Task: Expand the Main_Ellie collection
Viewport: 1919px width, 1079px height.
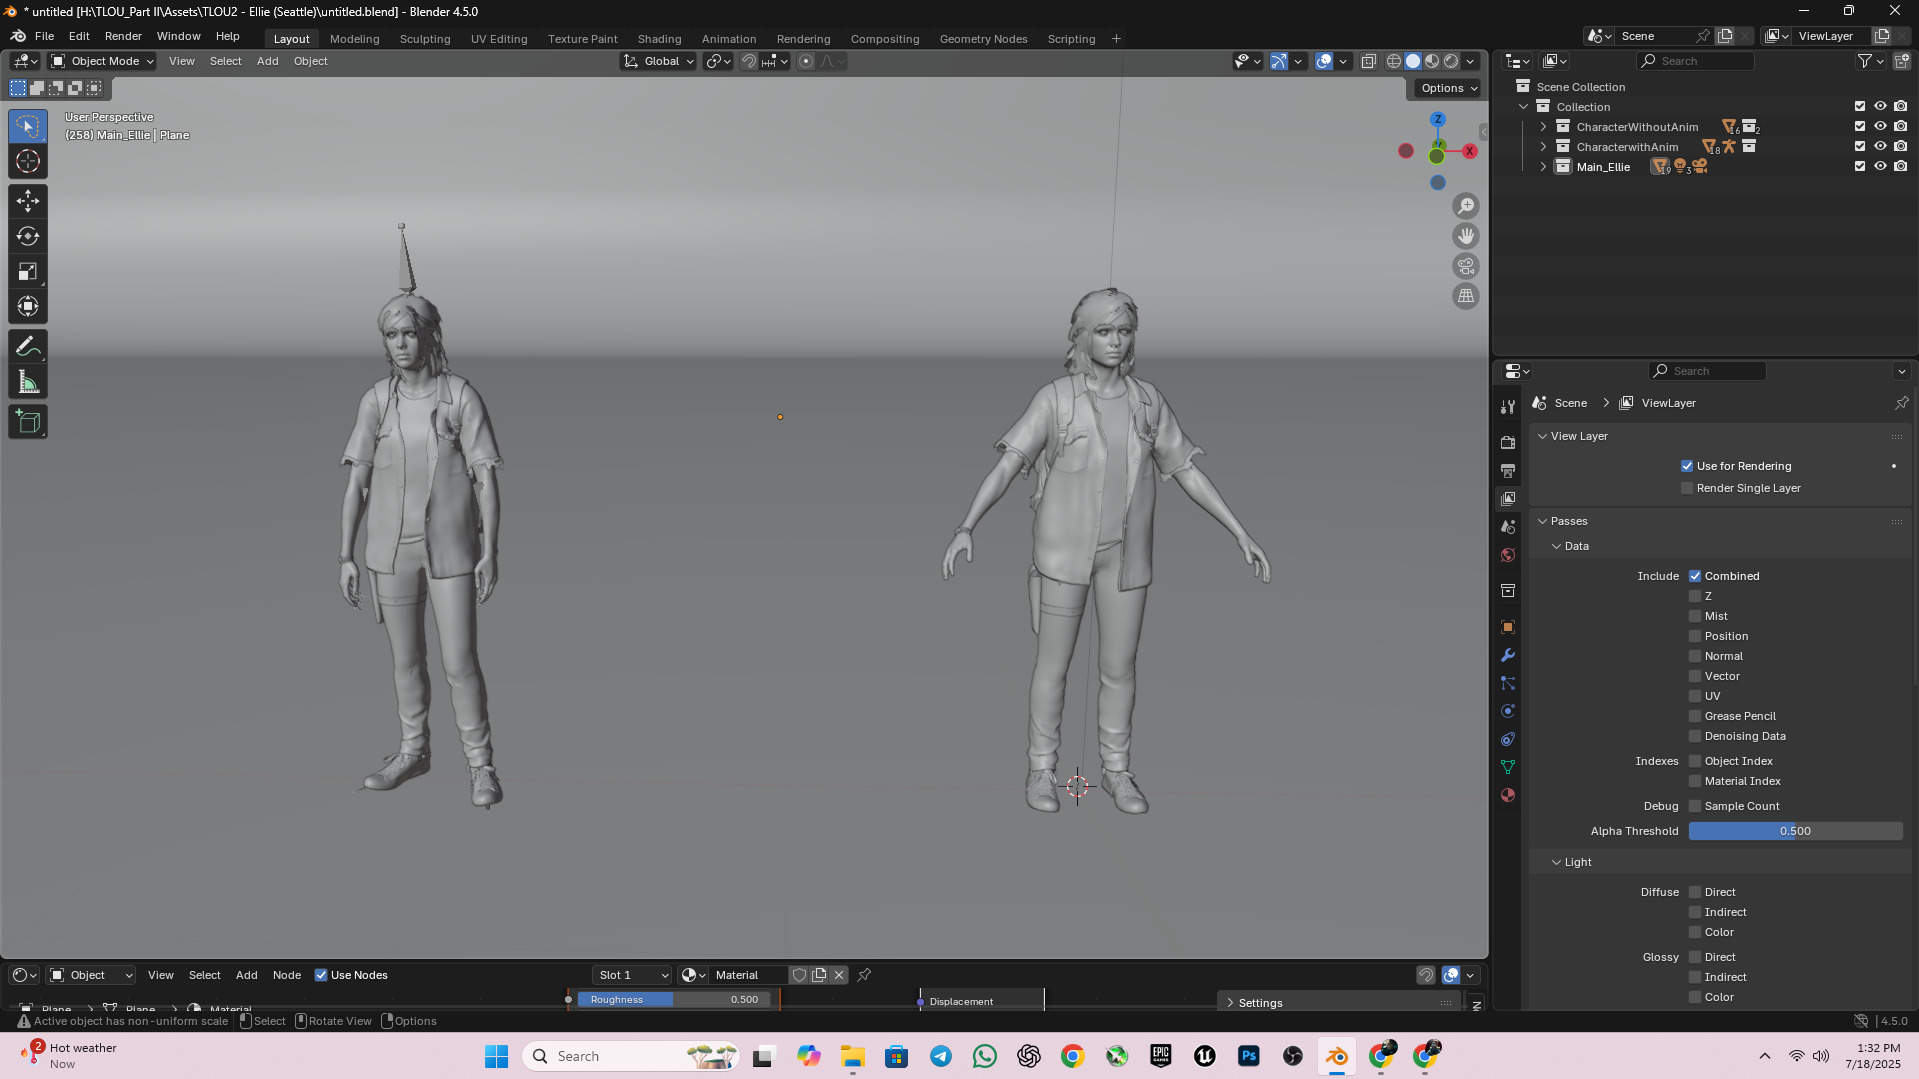Action: [1543, 167]
